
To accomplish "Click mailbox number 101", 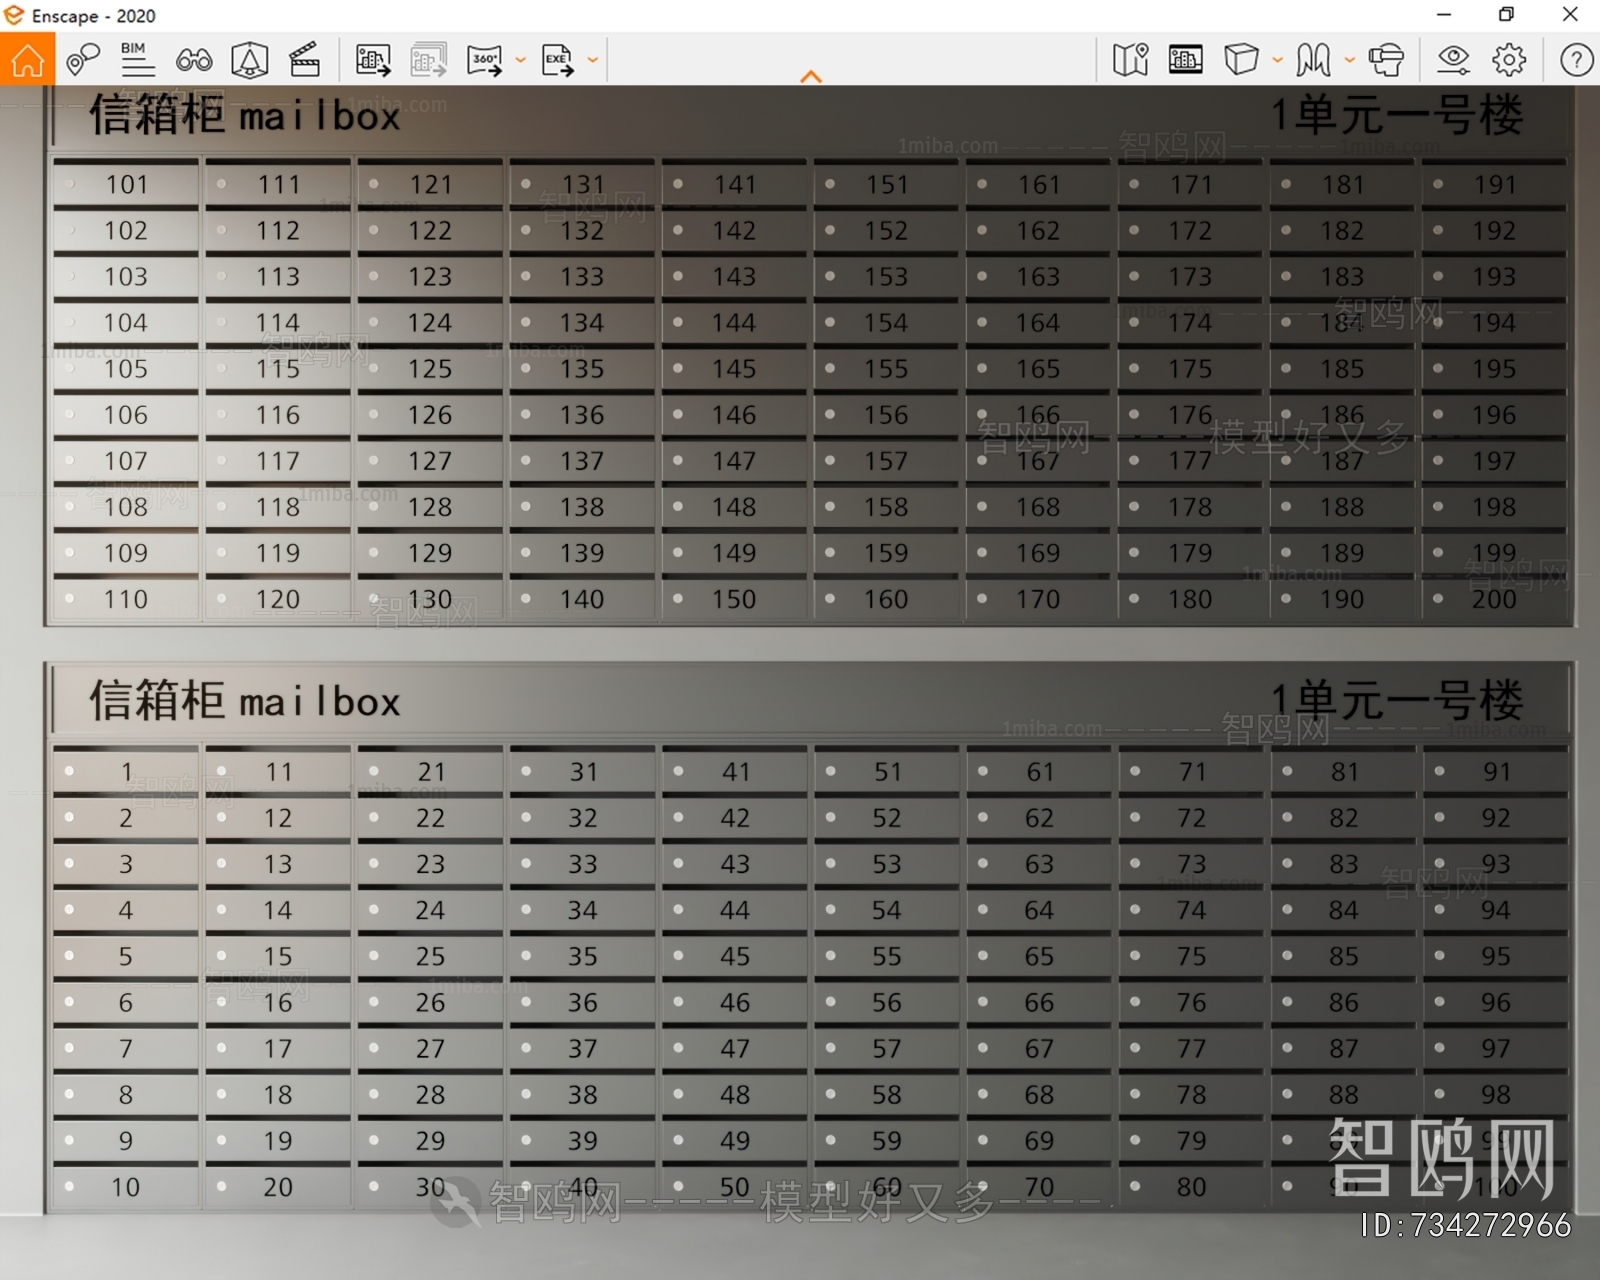I will click(126, 185).
